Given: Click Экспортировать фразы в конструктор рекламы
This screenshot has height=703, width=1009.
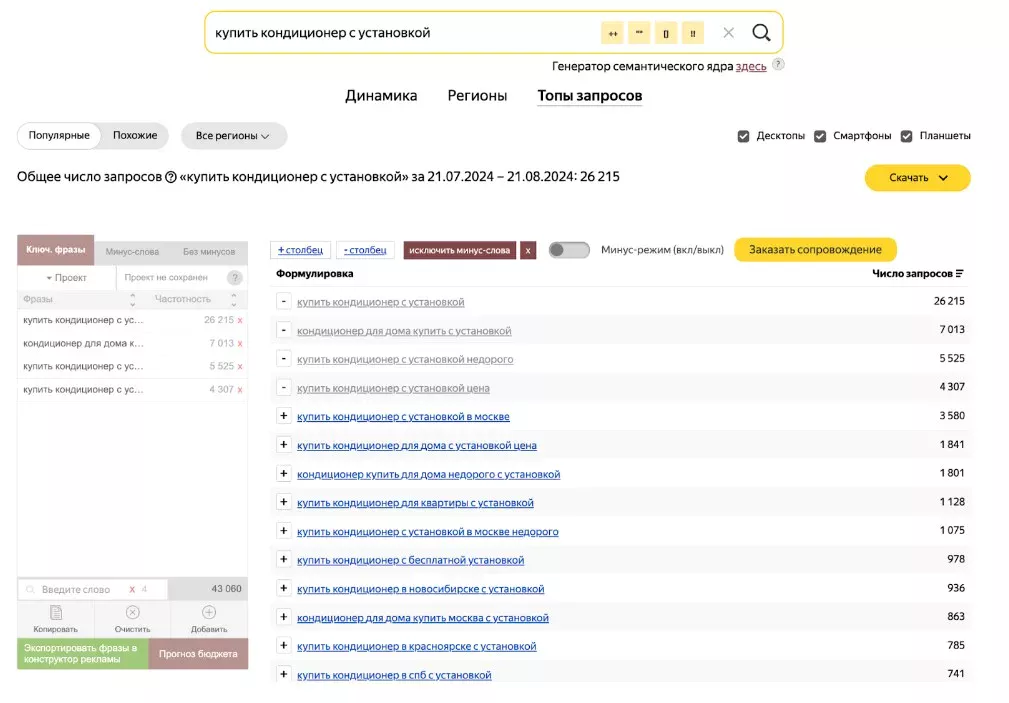Looking at the screenshot, I should (82, 653).
